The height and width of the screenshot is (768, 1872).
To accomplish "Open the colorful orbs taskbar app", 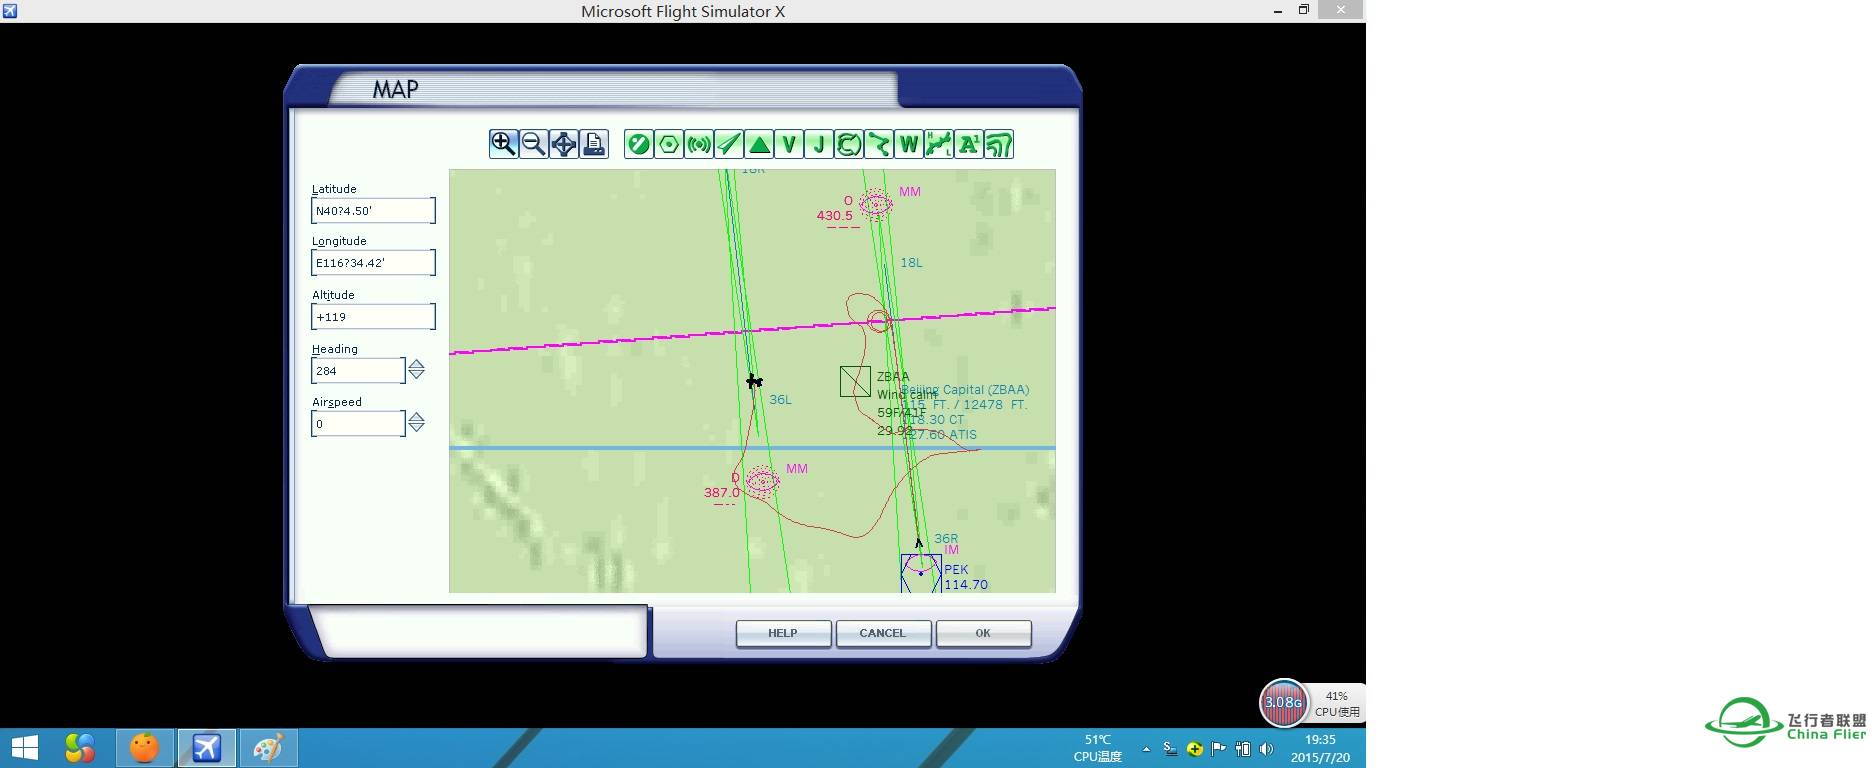I will point(80,748).
